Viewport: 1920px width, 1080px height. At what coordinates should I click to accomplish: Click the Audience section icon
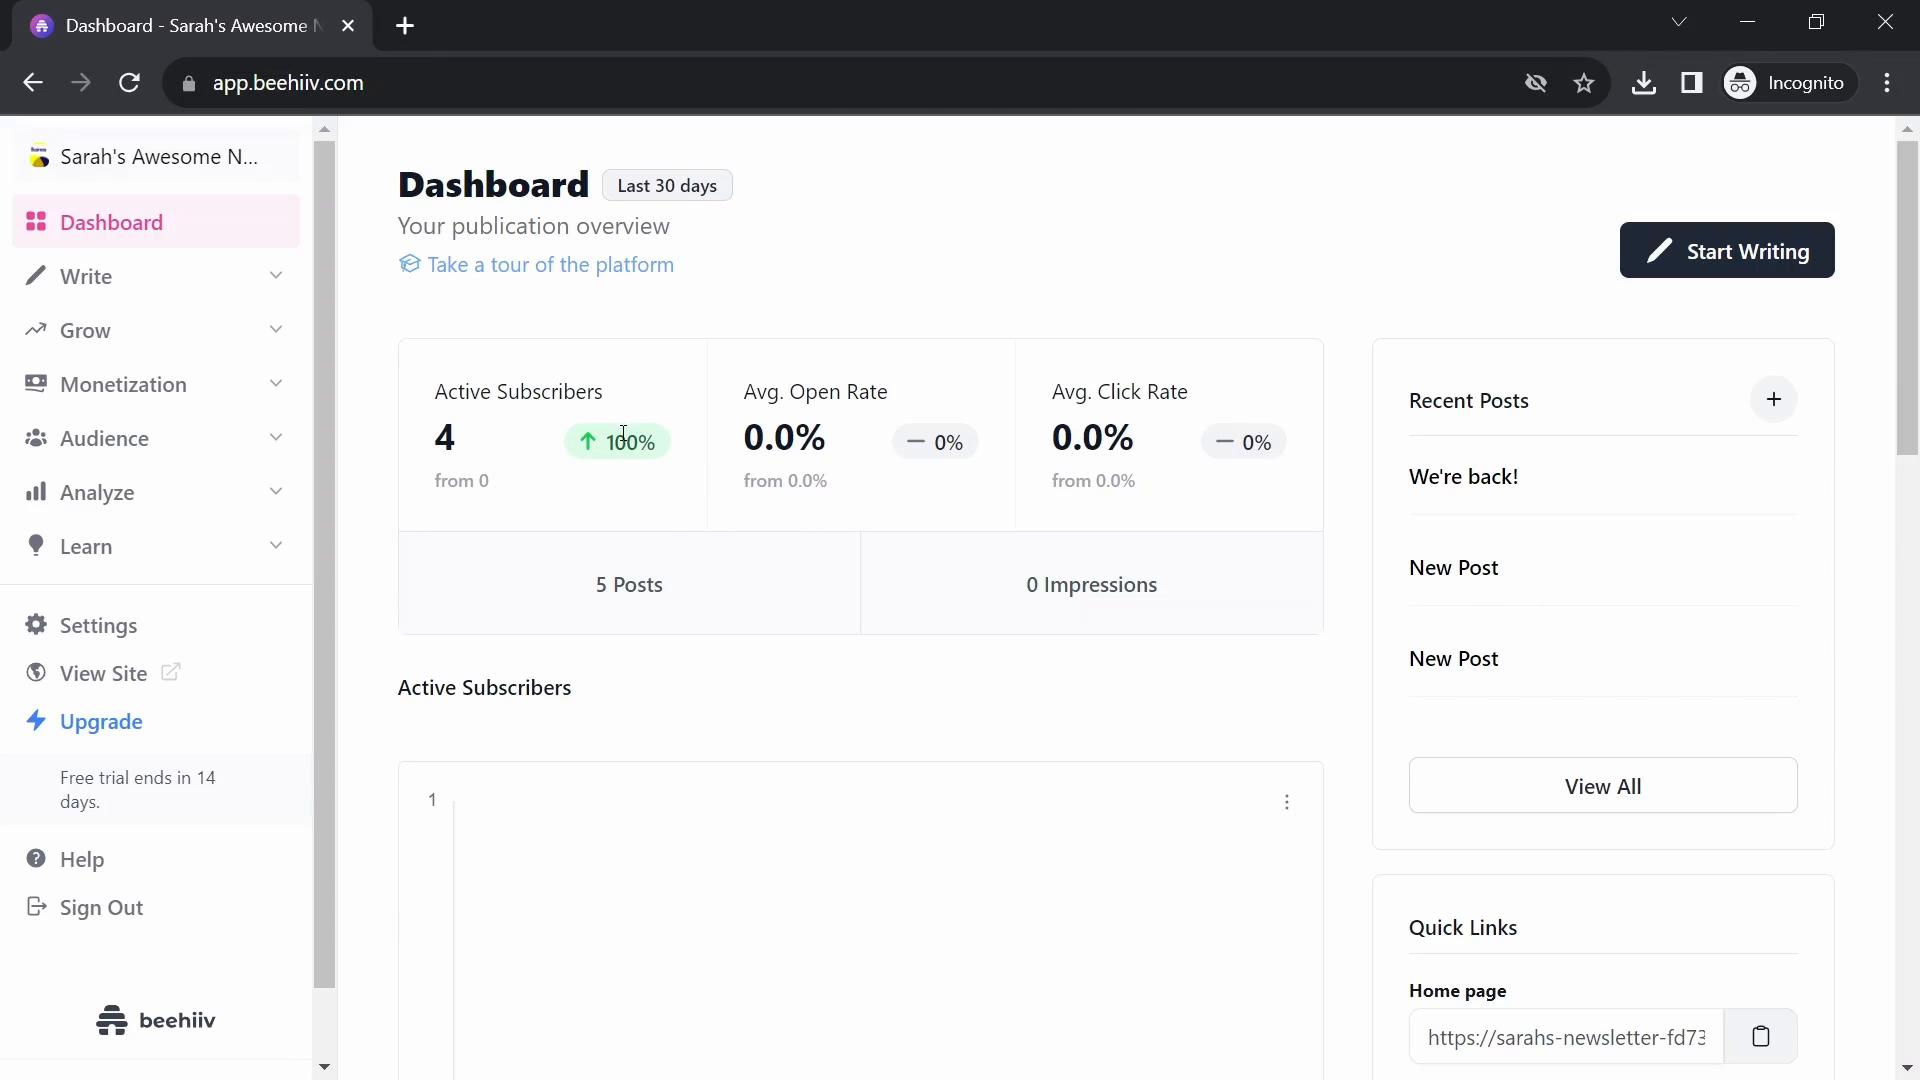pyautogui.click(x=36, y=438)
